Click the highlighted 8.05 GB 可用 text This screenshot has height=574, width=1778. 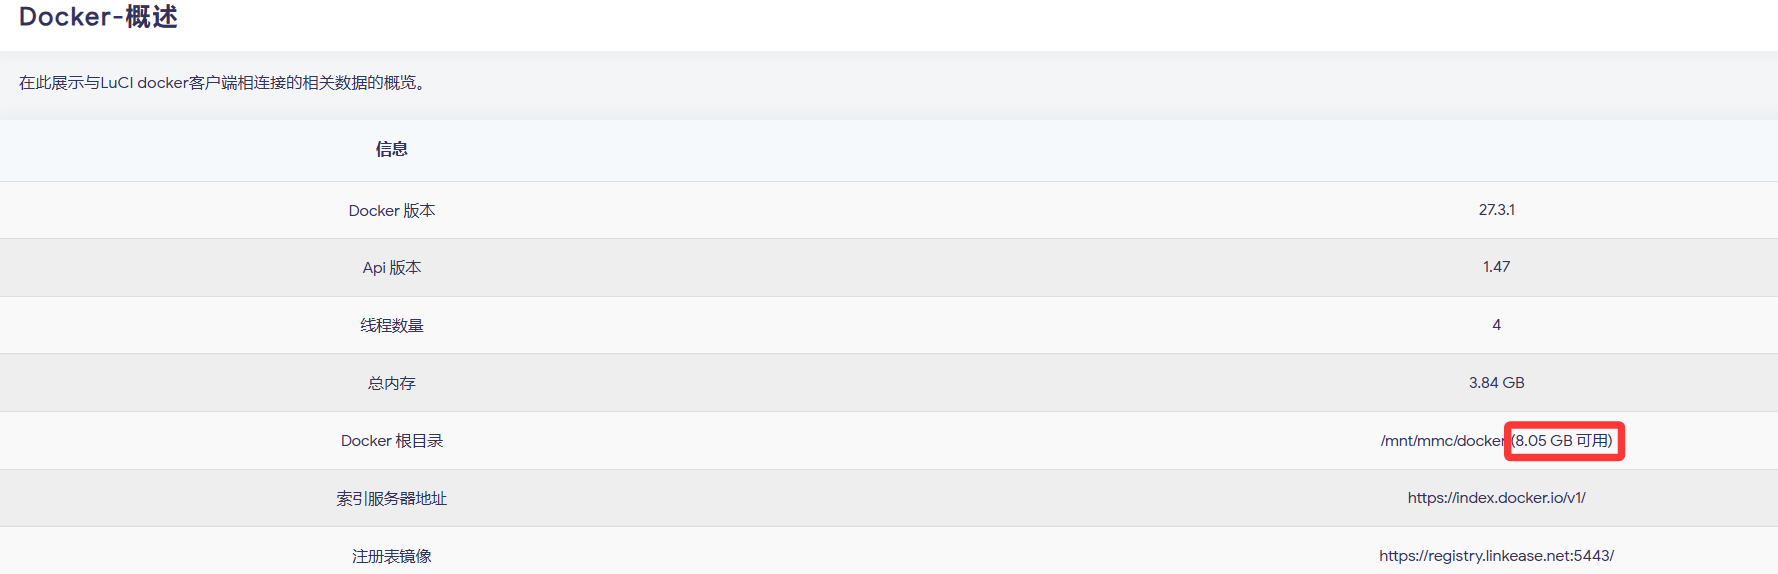click(1562, 441)
